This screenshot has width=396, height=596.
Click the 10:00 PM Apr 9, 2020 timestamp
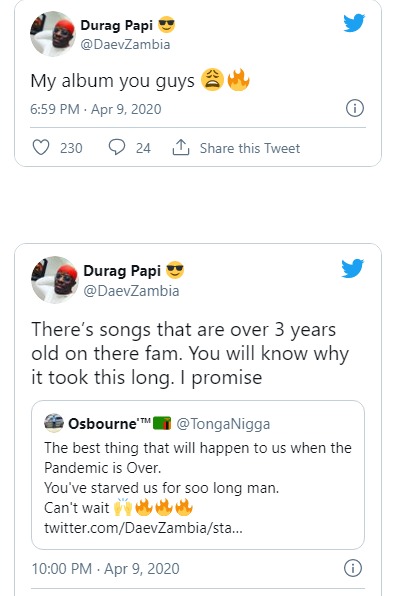pos(105,569)
